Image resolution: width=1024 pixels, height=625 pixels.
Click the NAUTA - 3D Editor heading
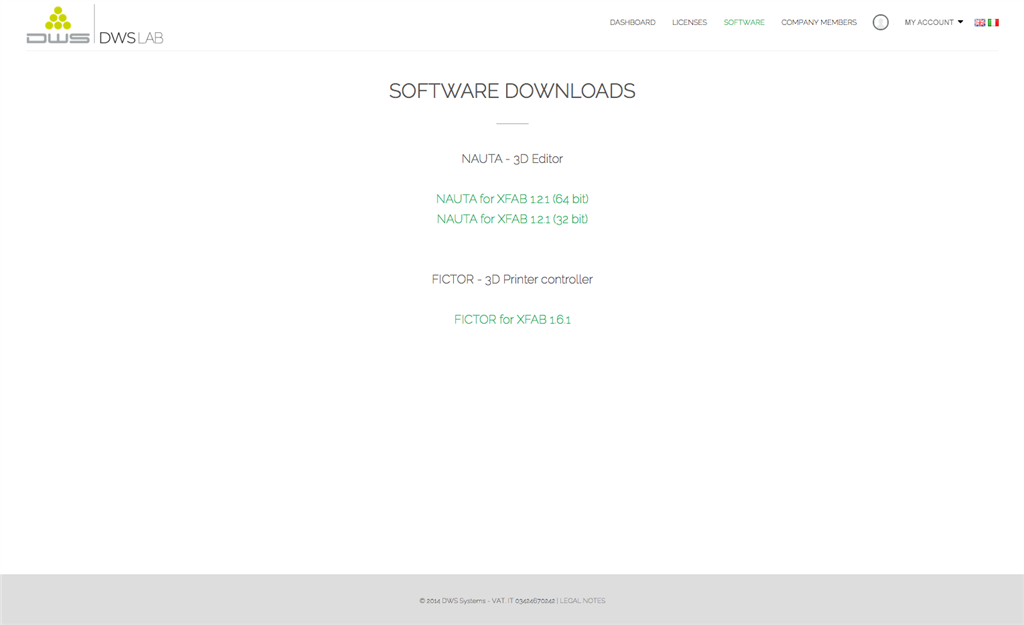coord(512,159)
